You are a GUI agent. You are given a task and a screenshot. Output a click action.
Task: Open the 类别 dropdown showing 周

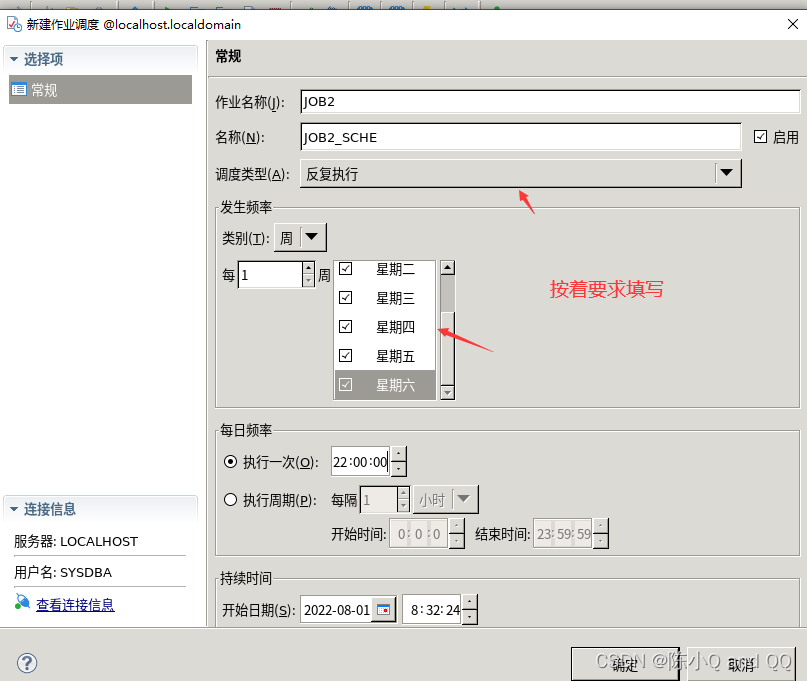pos(311,237)
